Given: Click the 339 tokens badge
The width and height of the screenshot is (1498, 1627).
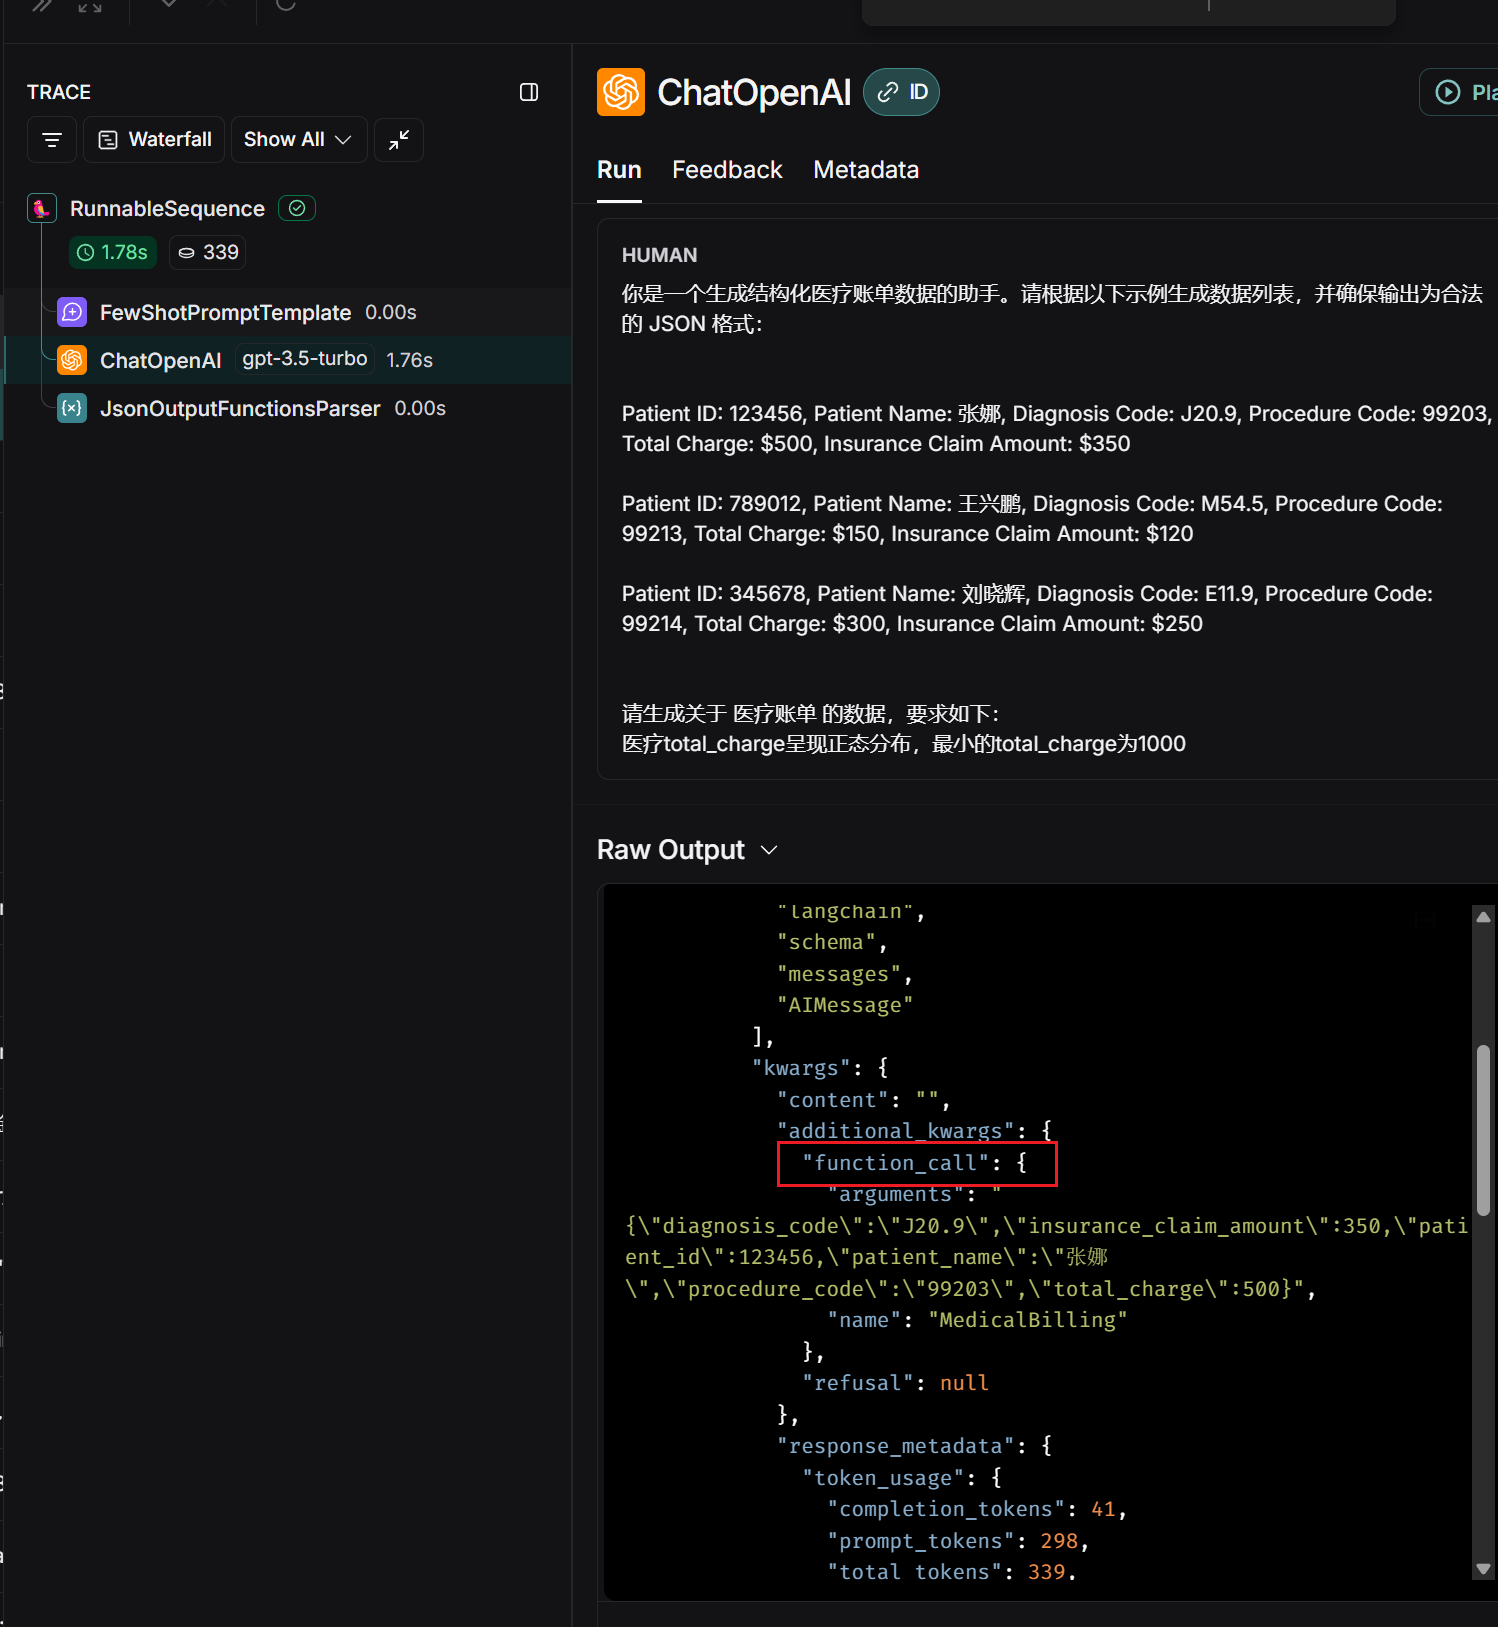Looking at the screenshot, I should (208, 253).
